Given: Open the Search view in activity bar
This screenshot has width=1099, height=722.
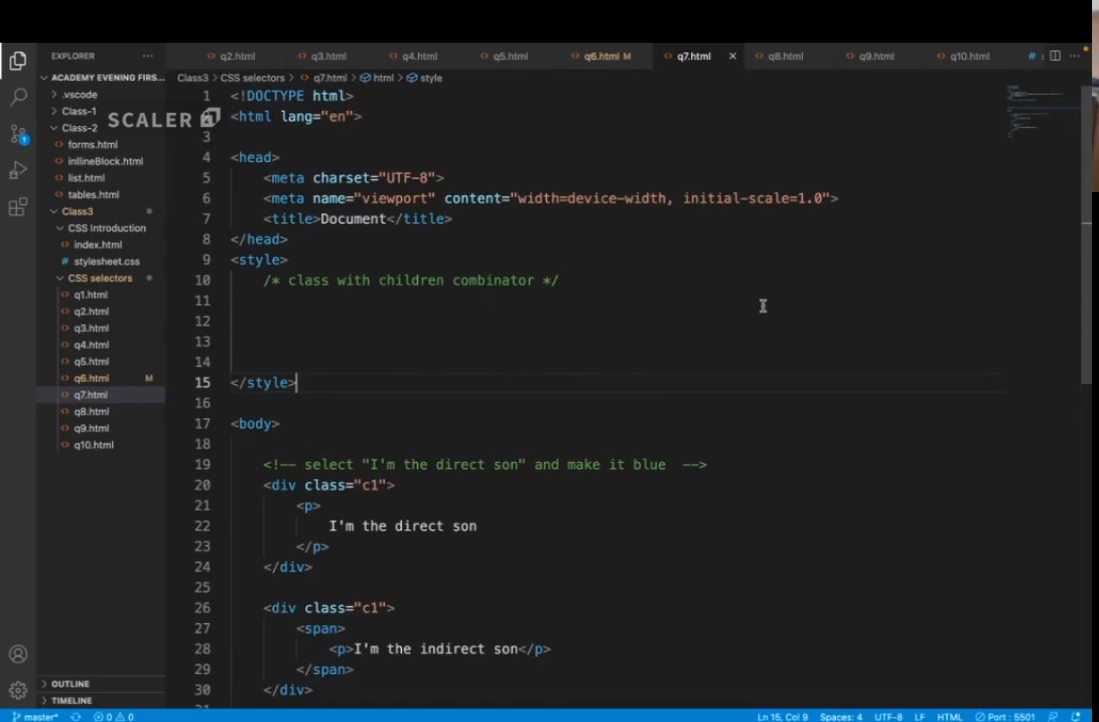Looking at the screenshot, I should tap(18, 97).
